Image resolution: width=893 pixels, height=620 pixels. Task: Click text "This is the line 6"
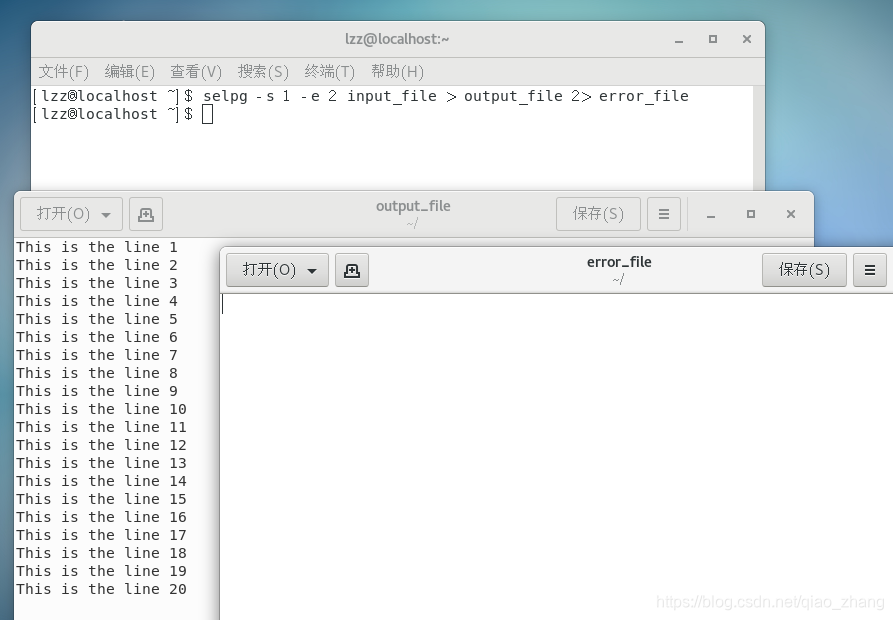tap(97, 337)
